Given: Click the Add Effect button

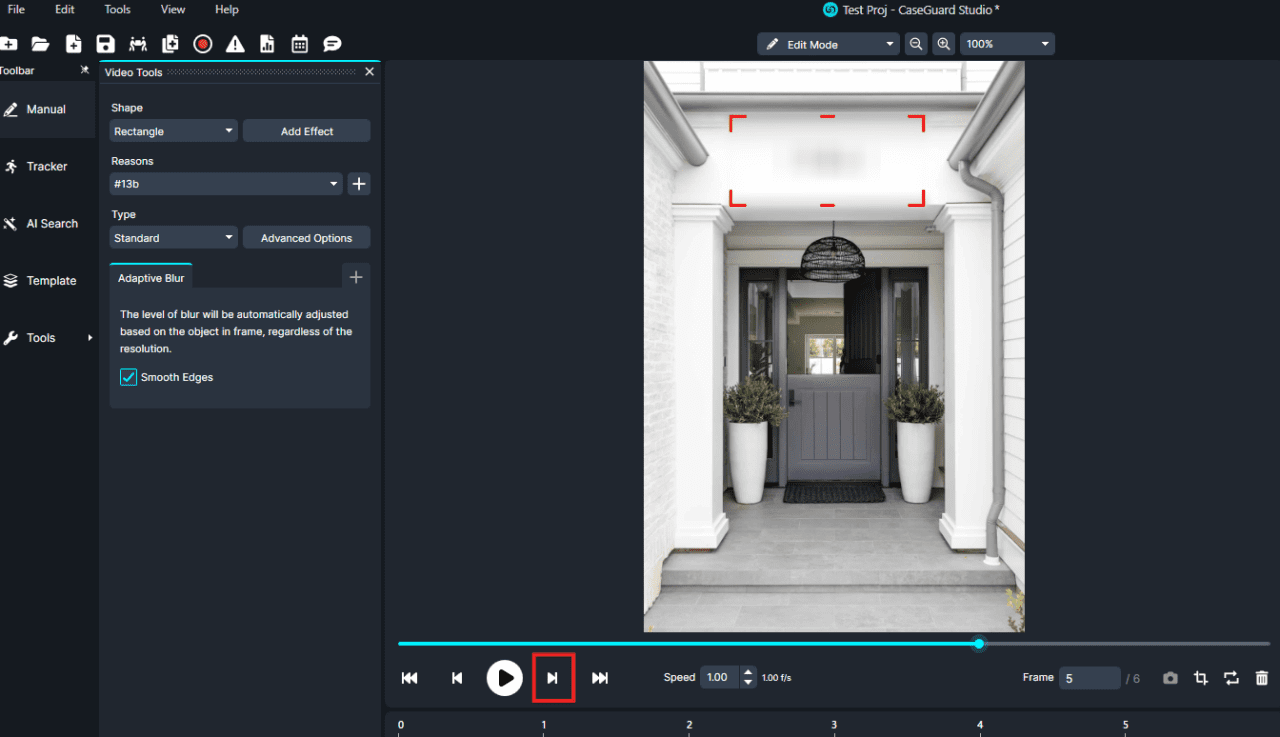Looking at the screenshot, I should (x=306, y=131).
